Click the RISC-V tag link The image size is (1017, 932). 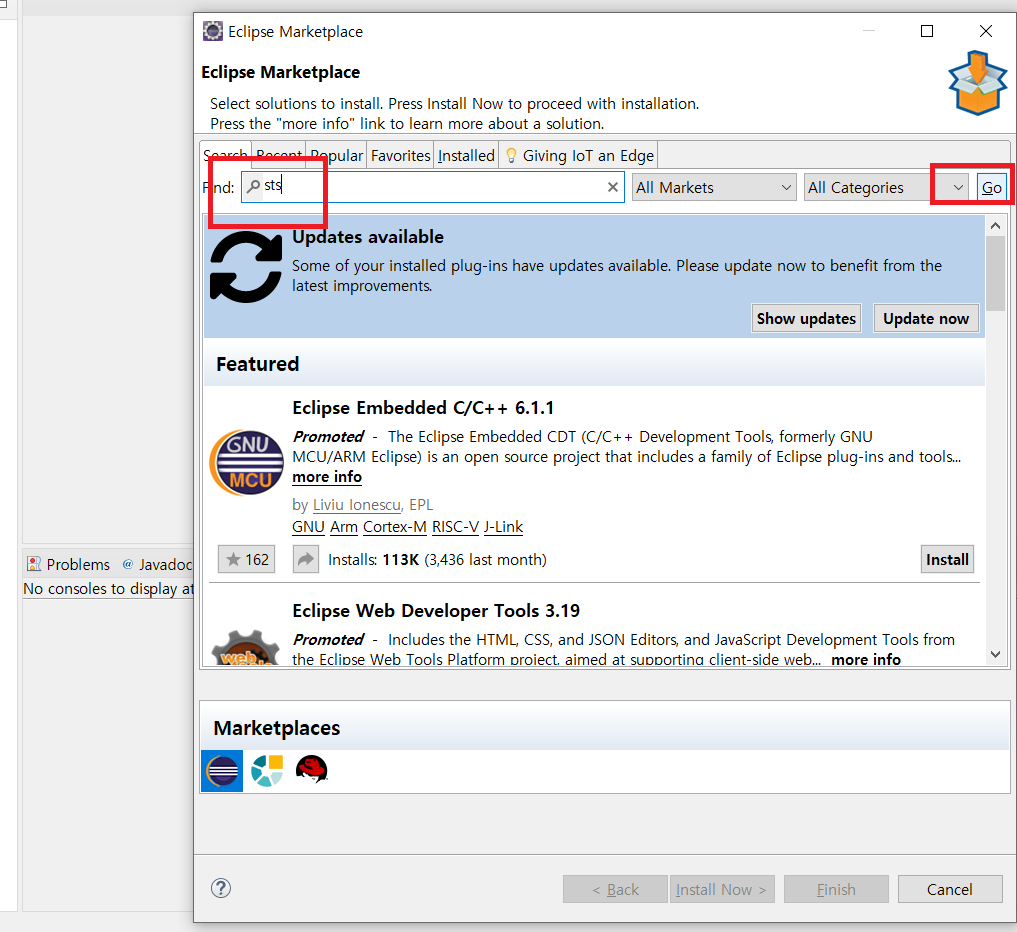point(455,527)
